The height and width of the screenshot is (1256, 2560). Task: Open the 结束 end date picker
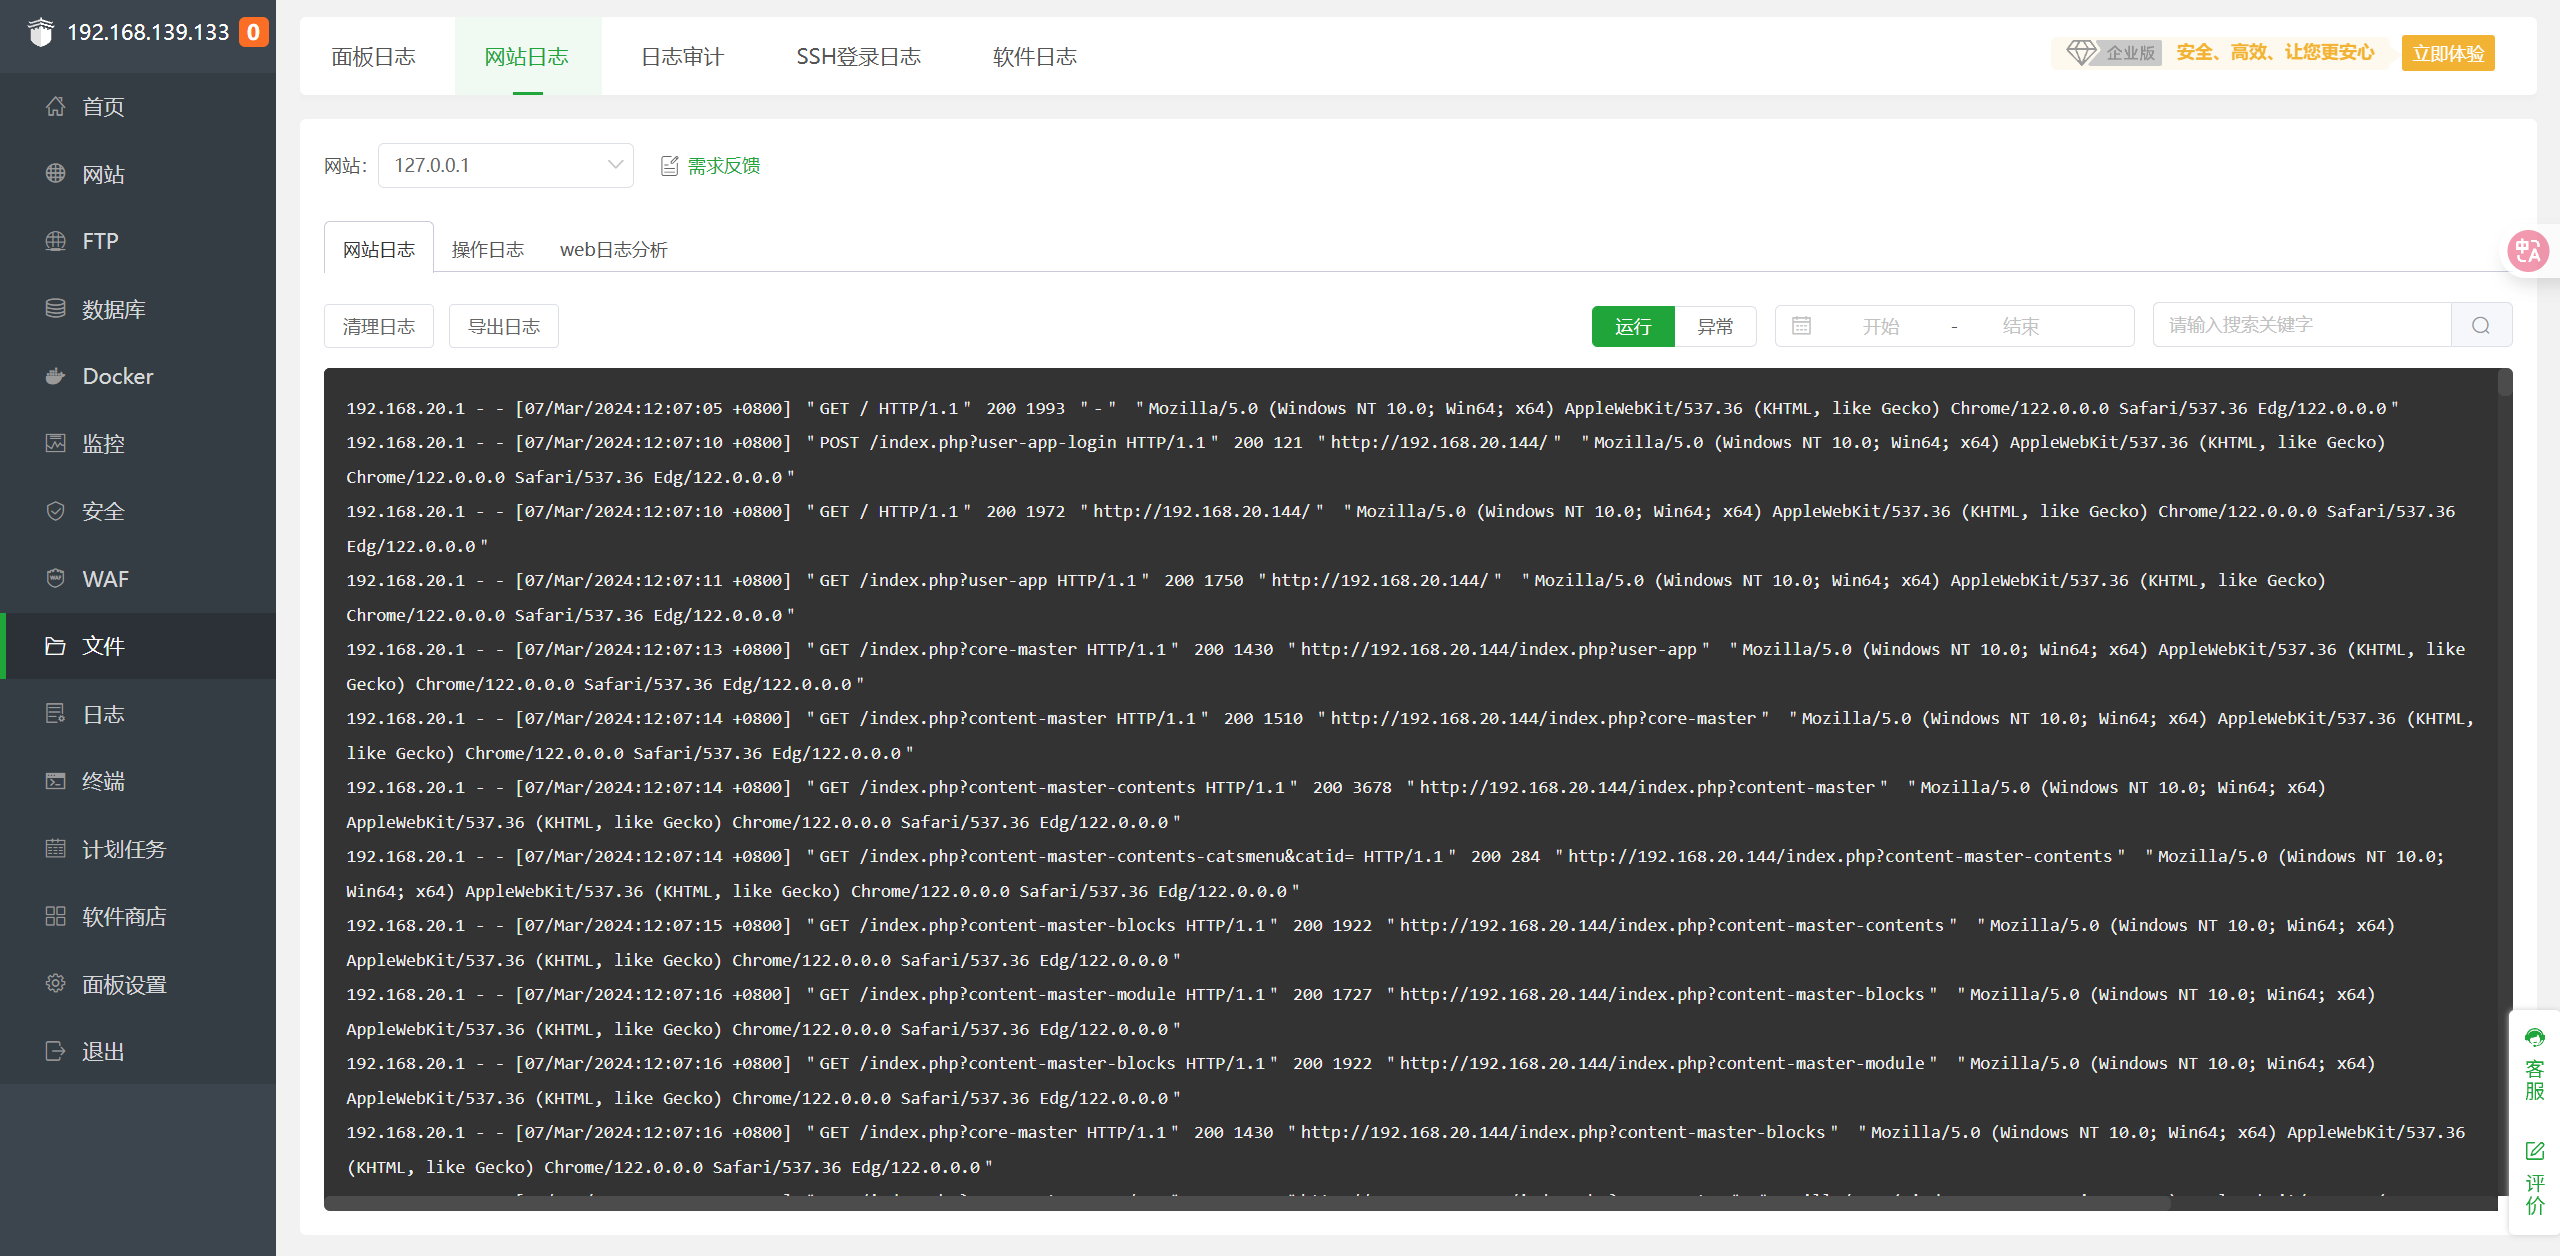[2020, 326]
